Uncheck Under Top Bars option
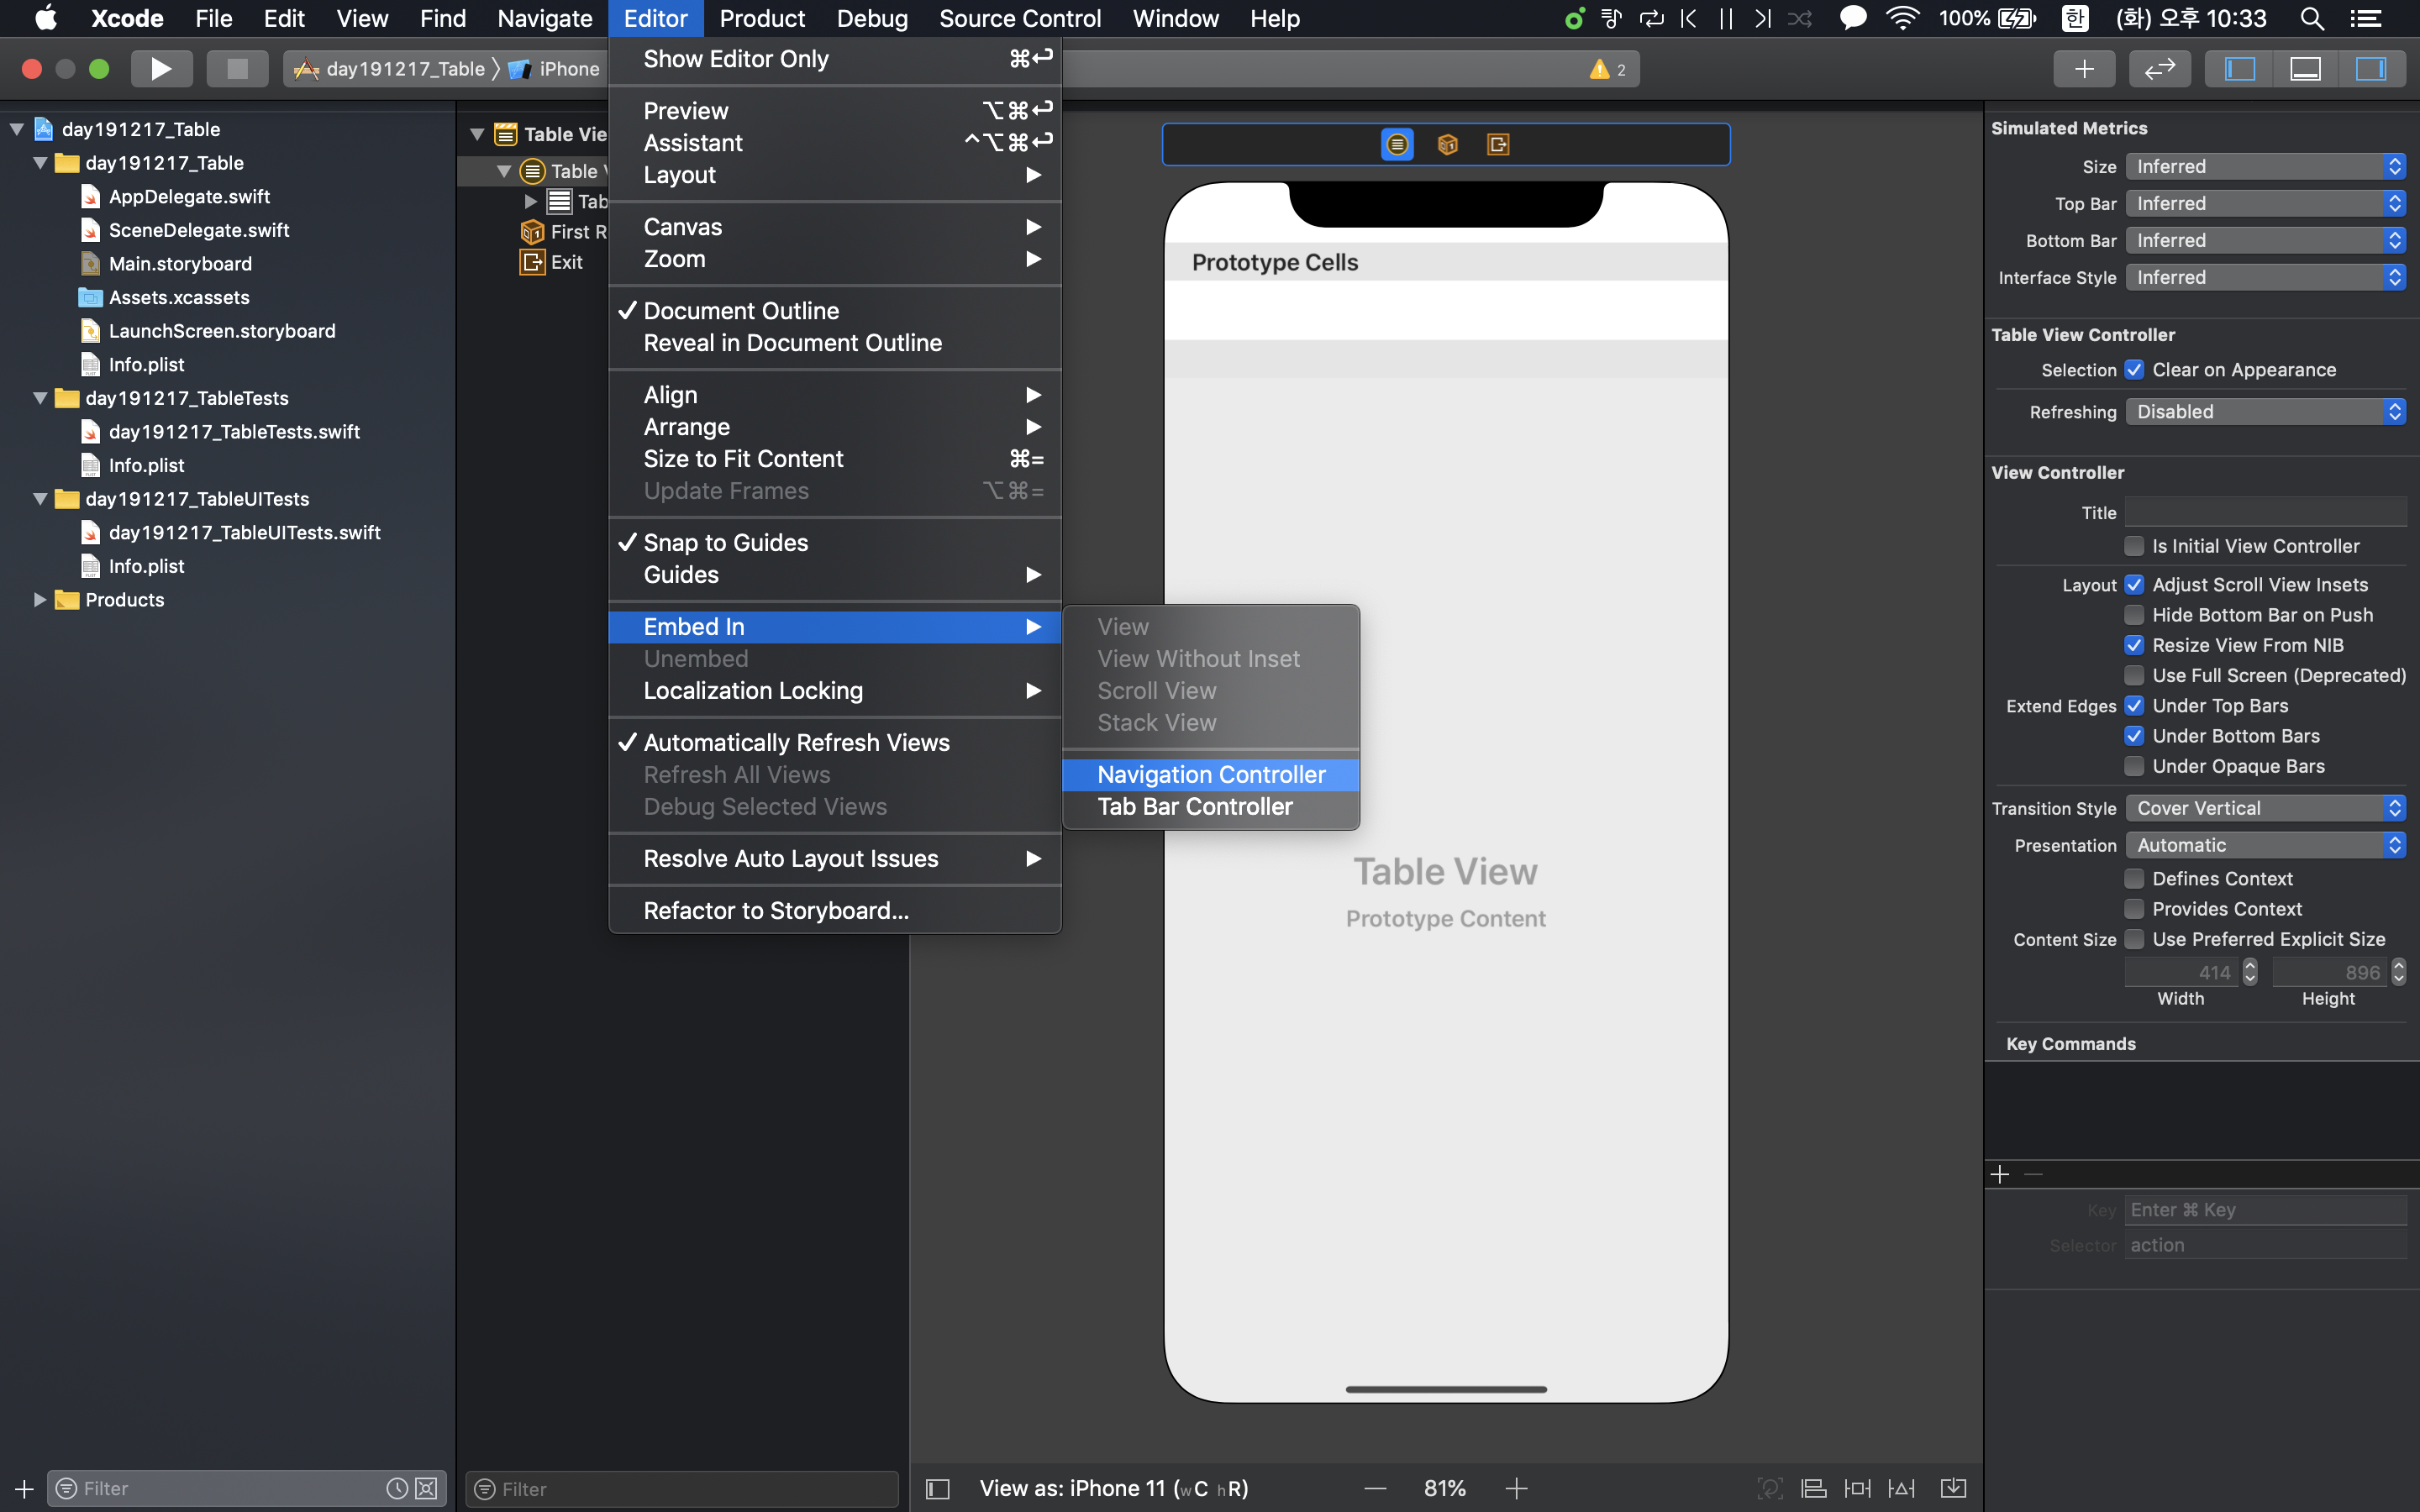Image resolution: width=2420 pixels, height=1512 pixels. (x=2134, y=706)
